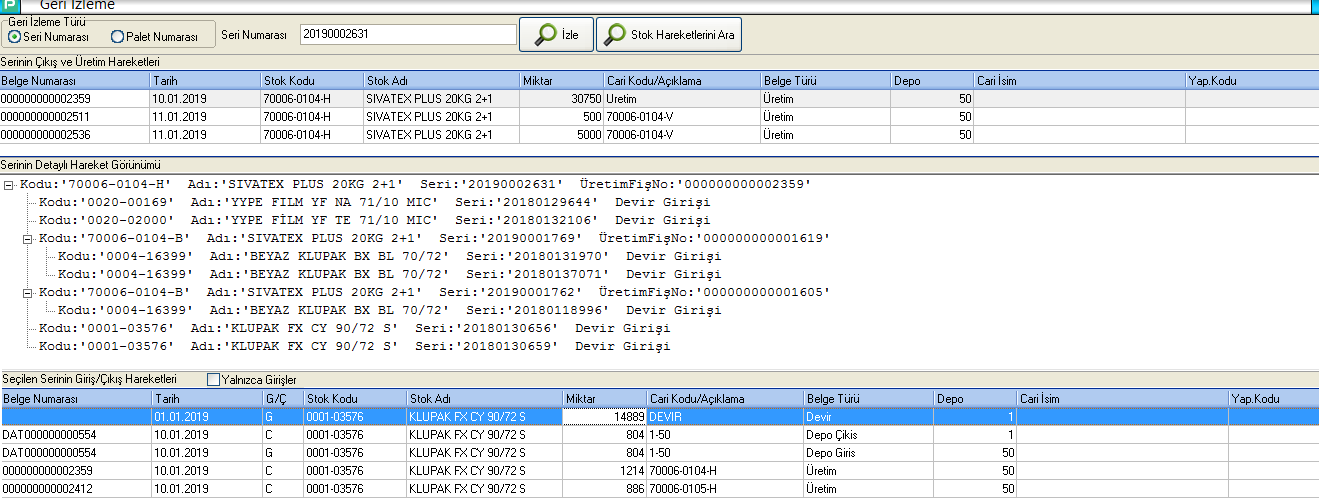This screenshot has width=1319, height=498.
Task: Collapse the 70006-0104-B node with serial 20190001762
Action: point(28,292)
